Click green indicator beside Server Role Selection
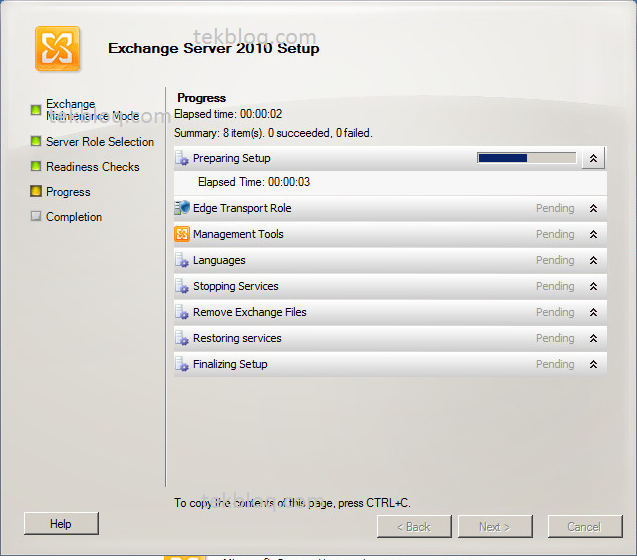This screenshot has height=560, width=637. 36,141
